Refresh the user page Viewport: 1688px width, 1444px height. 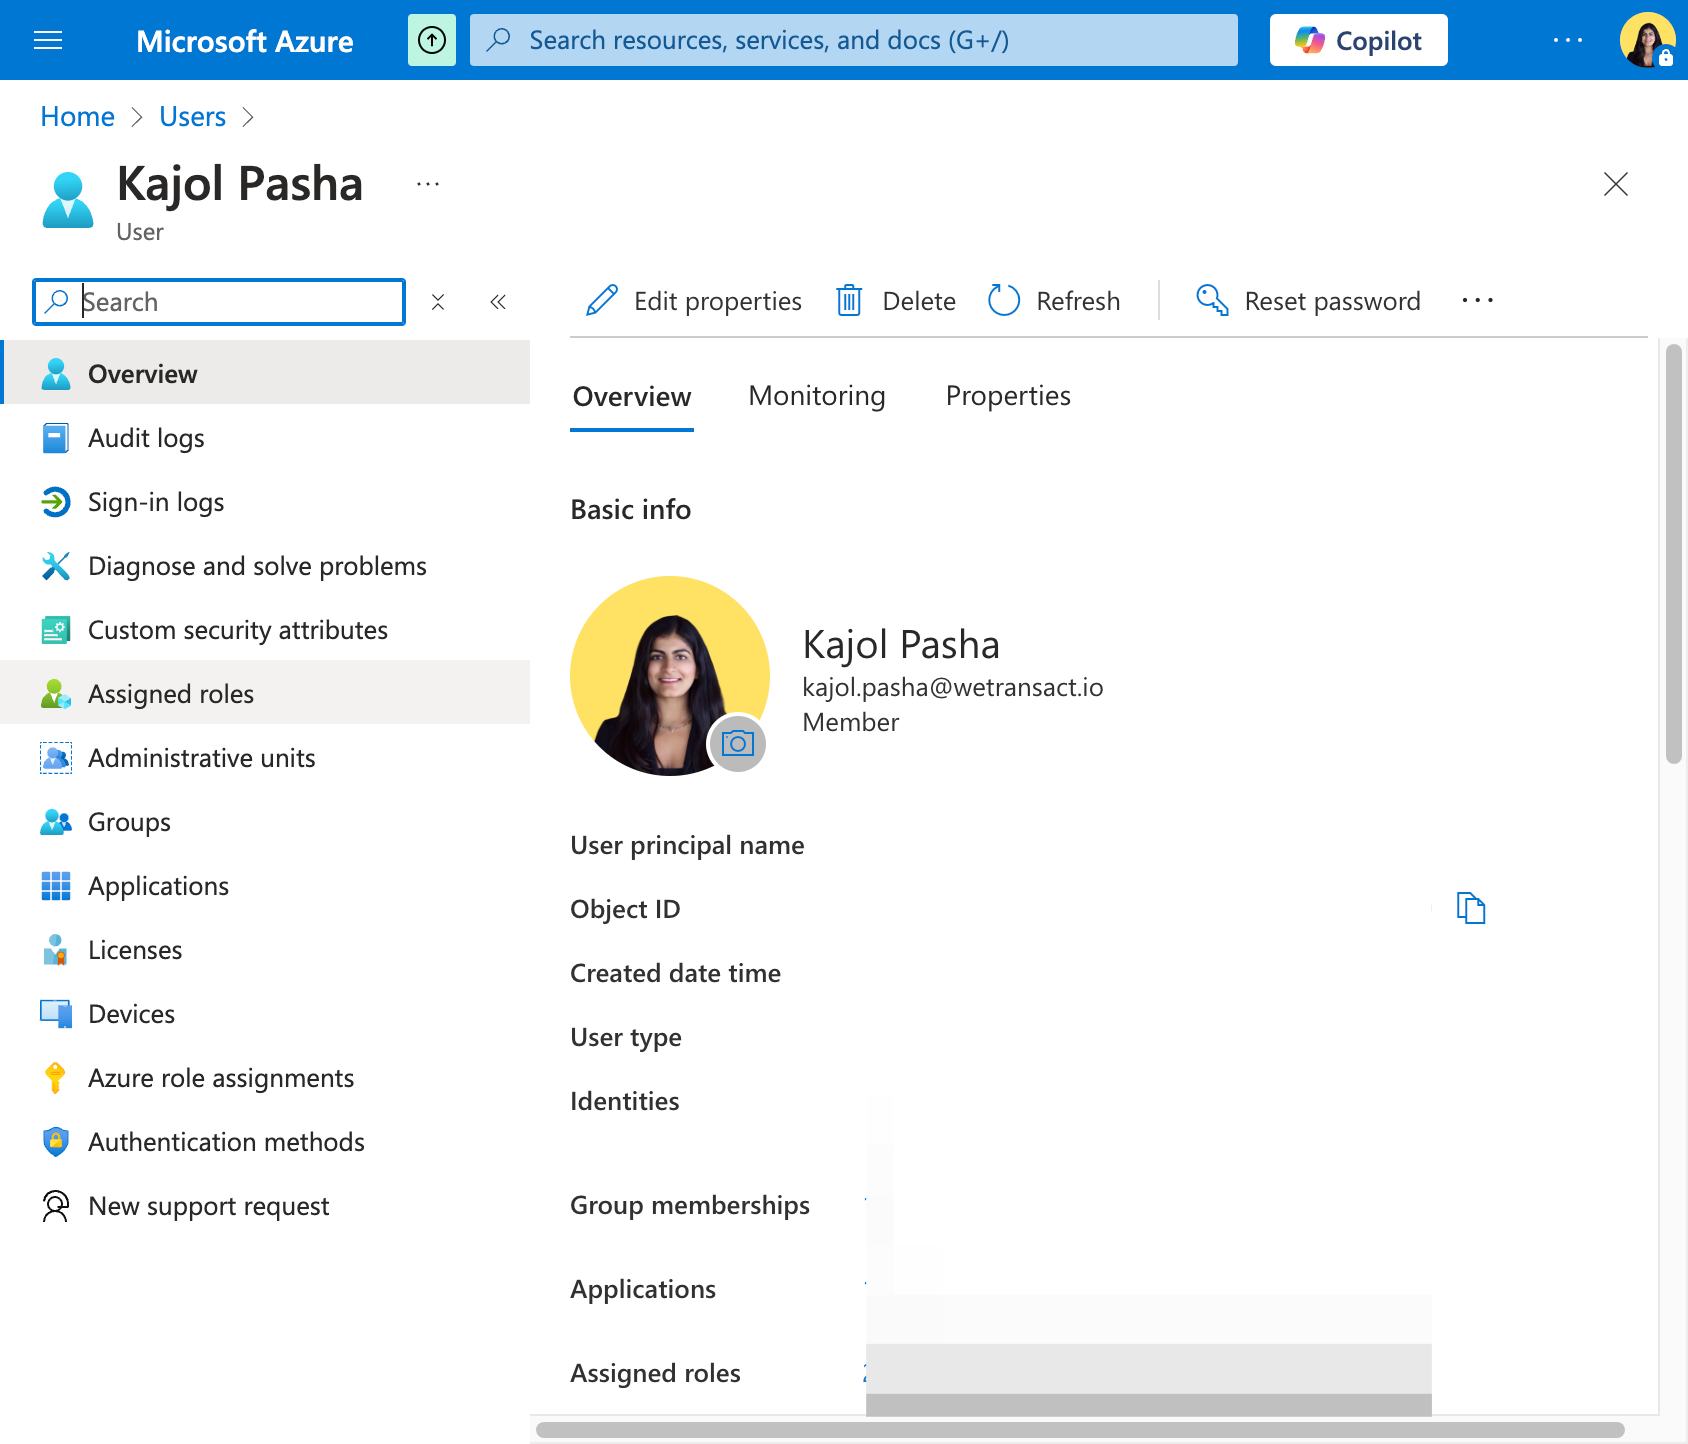click(1053, 301)
